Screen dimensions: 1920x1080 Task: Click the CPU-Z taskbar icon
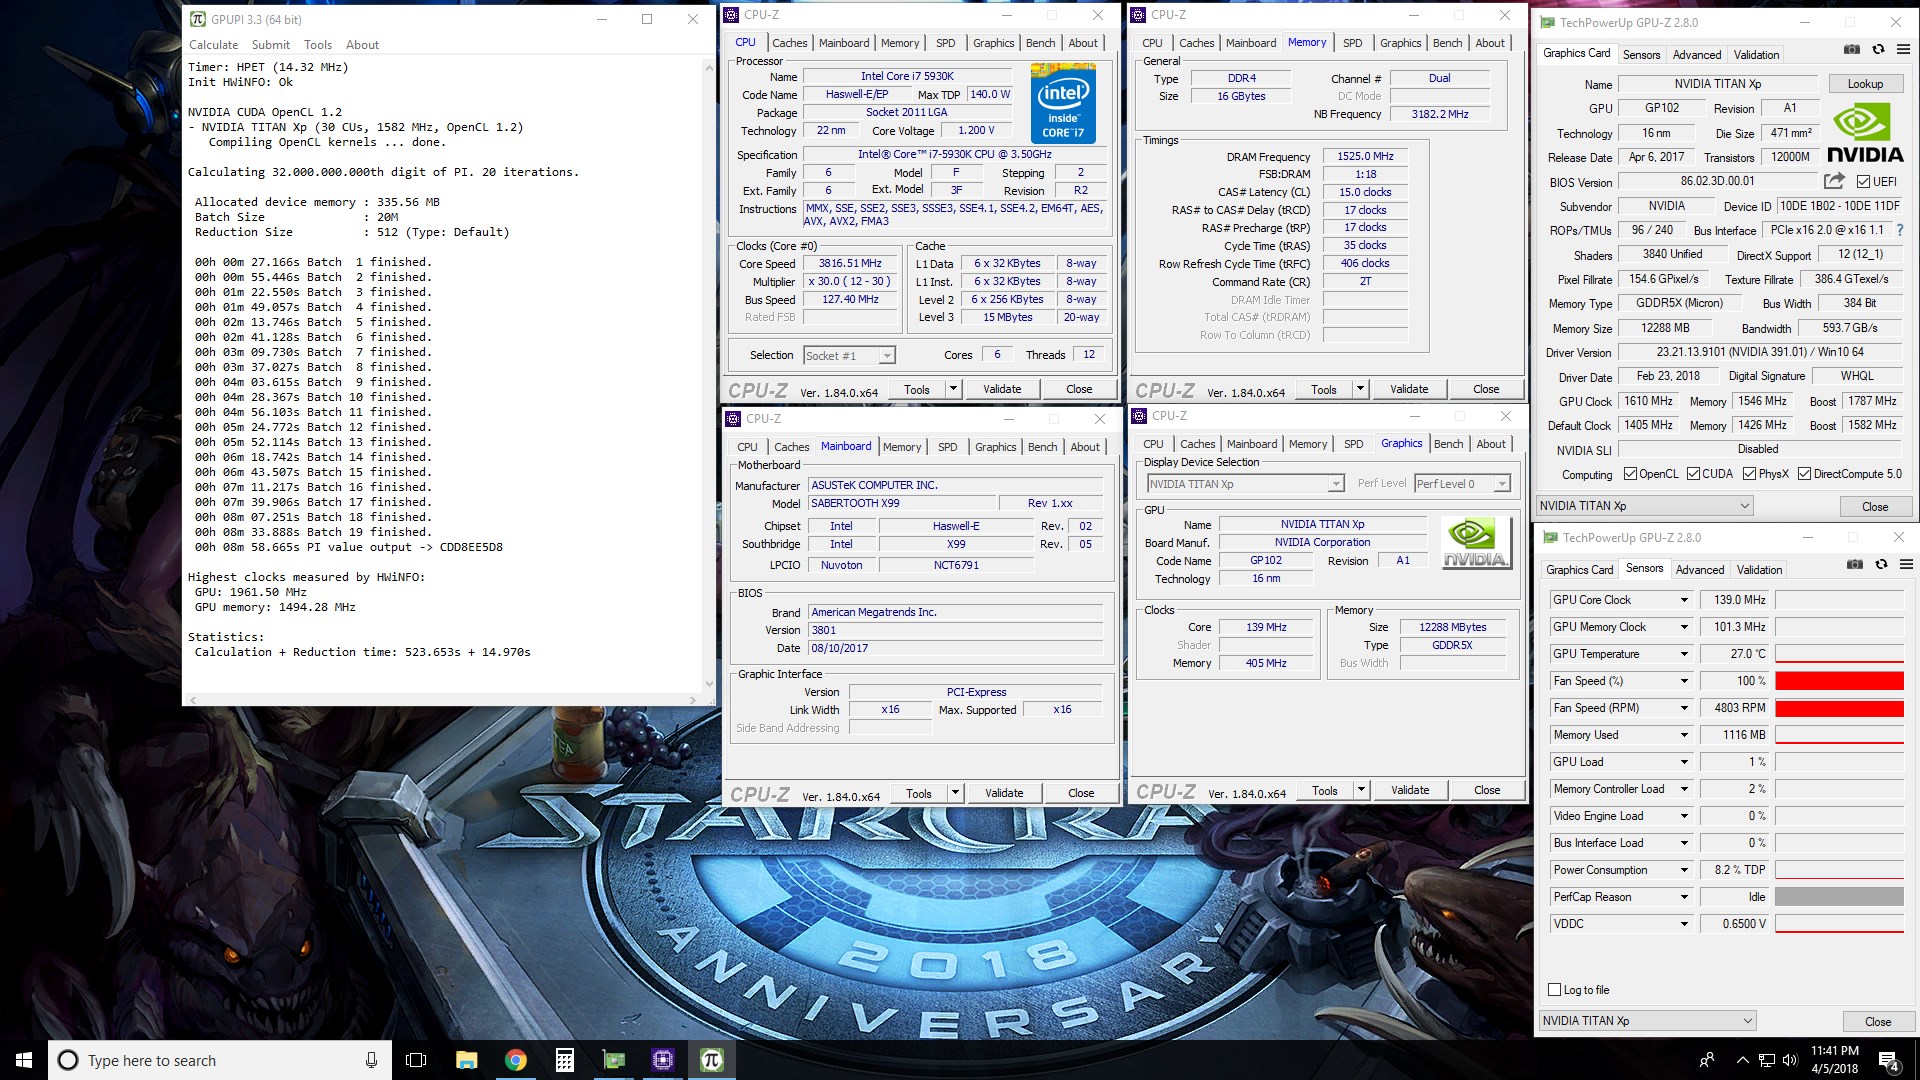[x=662, y=1060]
